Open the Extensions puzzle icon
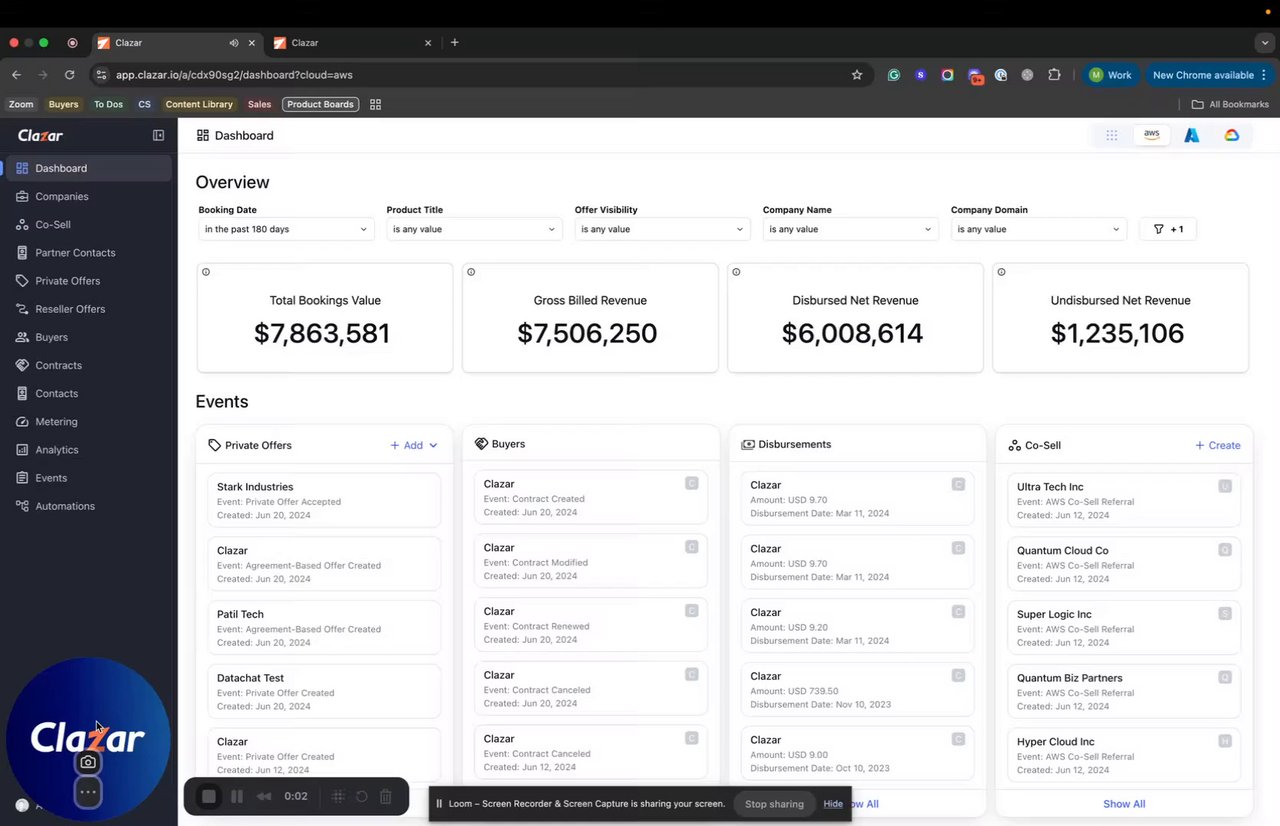The image size is (1280, 826). pos(1054,75)
